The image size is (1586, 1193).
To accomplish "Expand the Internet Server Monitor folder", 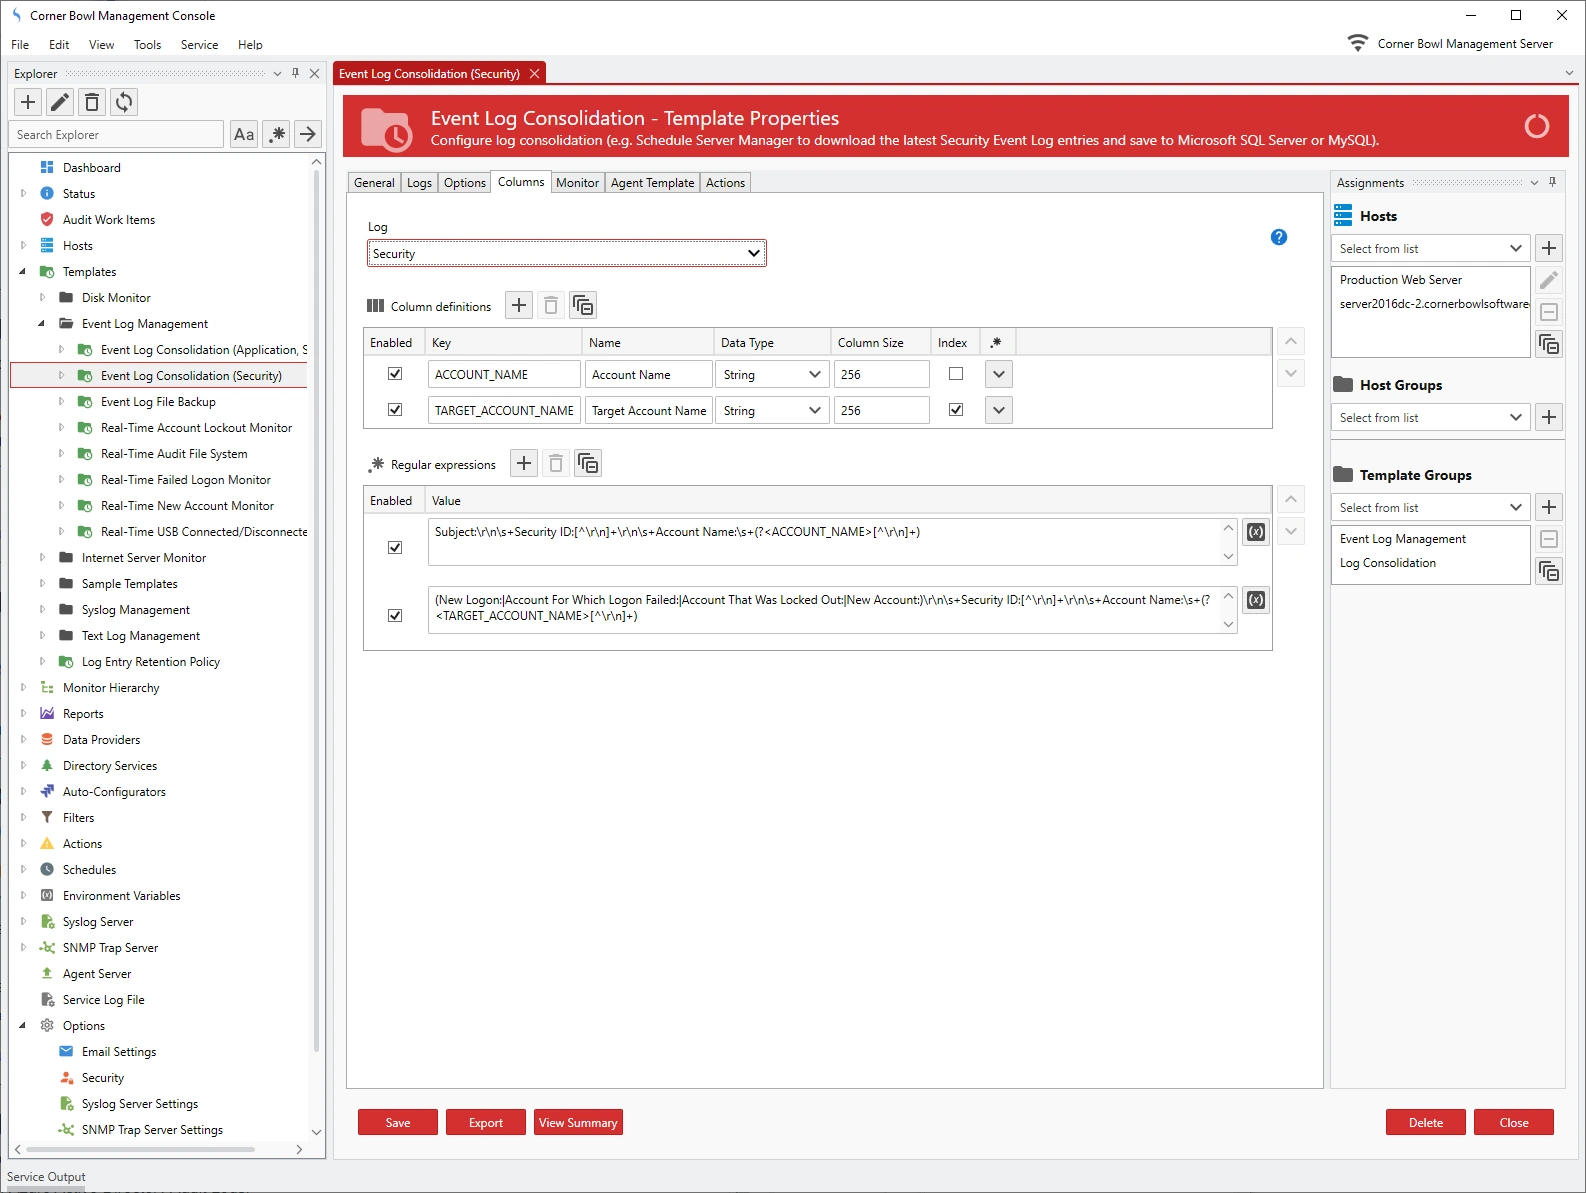I will pyautogui.click(x=42, y=558).
